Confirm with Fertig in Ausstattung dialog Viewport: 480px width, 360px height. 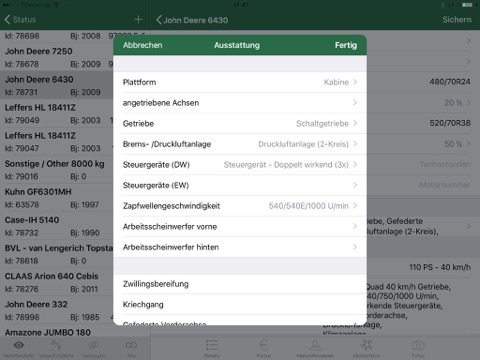click(346, 45)
